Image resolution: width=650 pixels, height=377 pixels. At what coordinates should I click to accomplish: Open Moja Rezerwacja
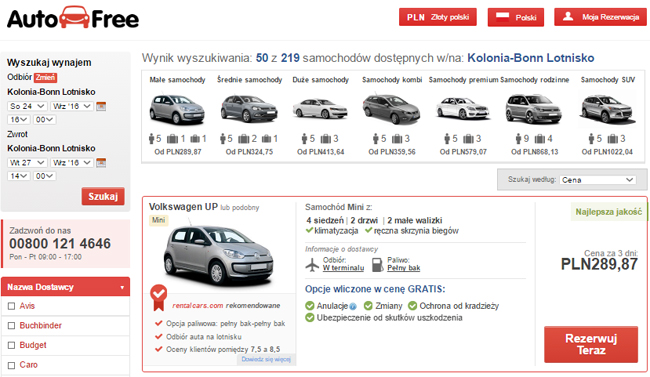(x=600, y=17)
